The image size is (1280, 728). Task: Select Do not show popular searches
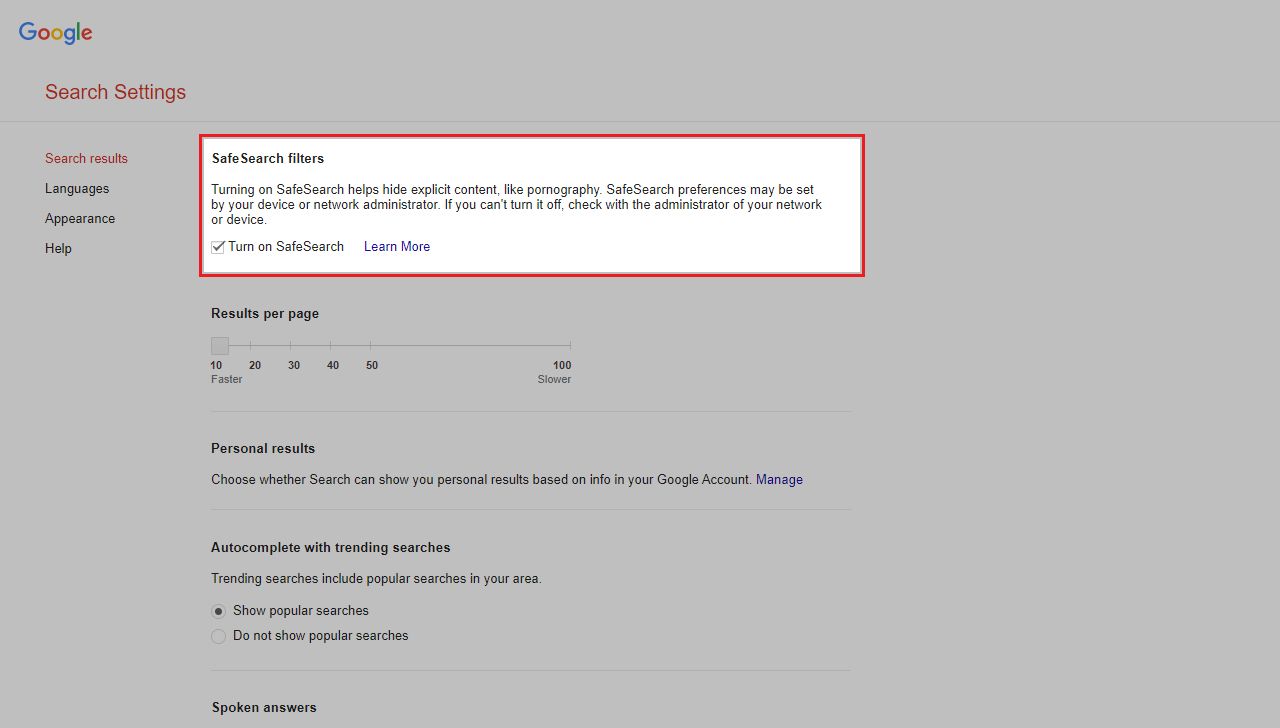click(x=218, y=636)
